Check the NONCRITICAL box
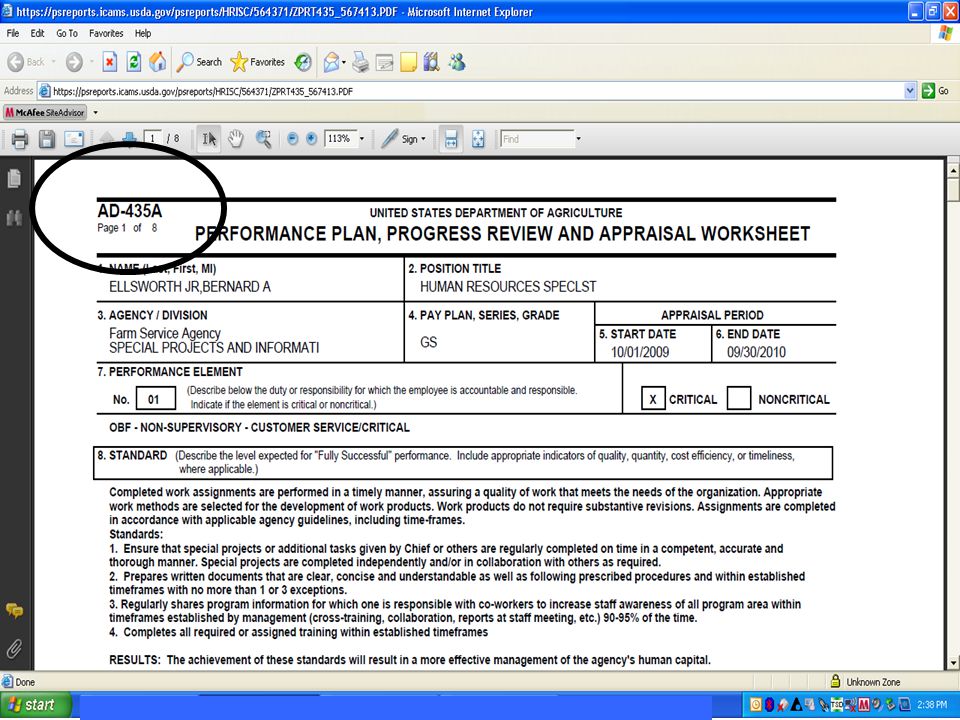 738,399
